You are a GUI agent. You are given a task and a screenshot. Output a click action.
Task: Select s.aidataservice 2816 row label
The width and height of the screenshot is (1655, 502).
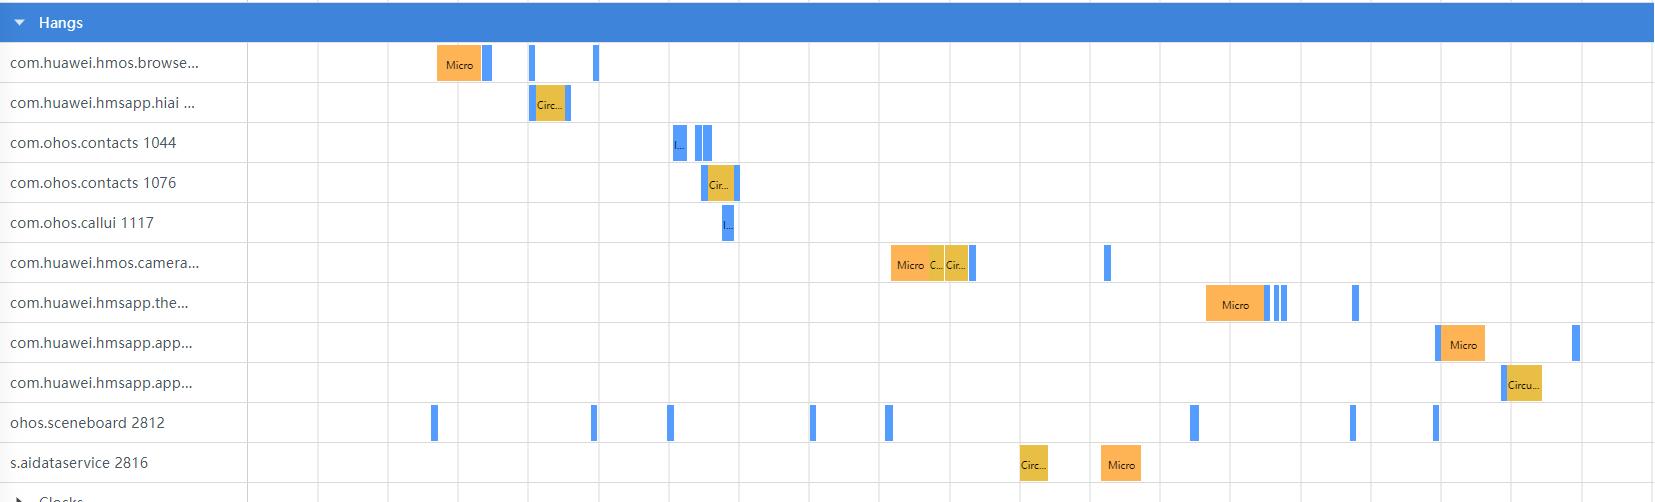pos(79,463)
